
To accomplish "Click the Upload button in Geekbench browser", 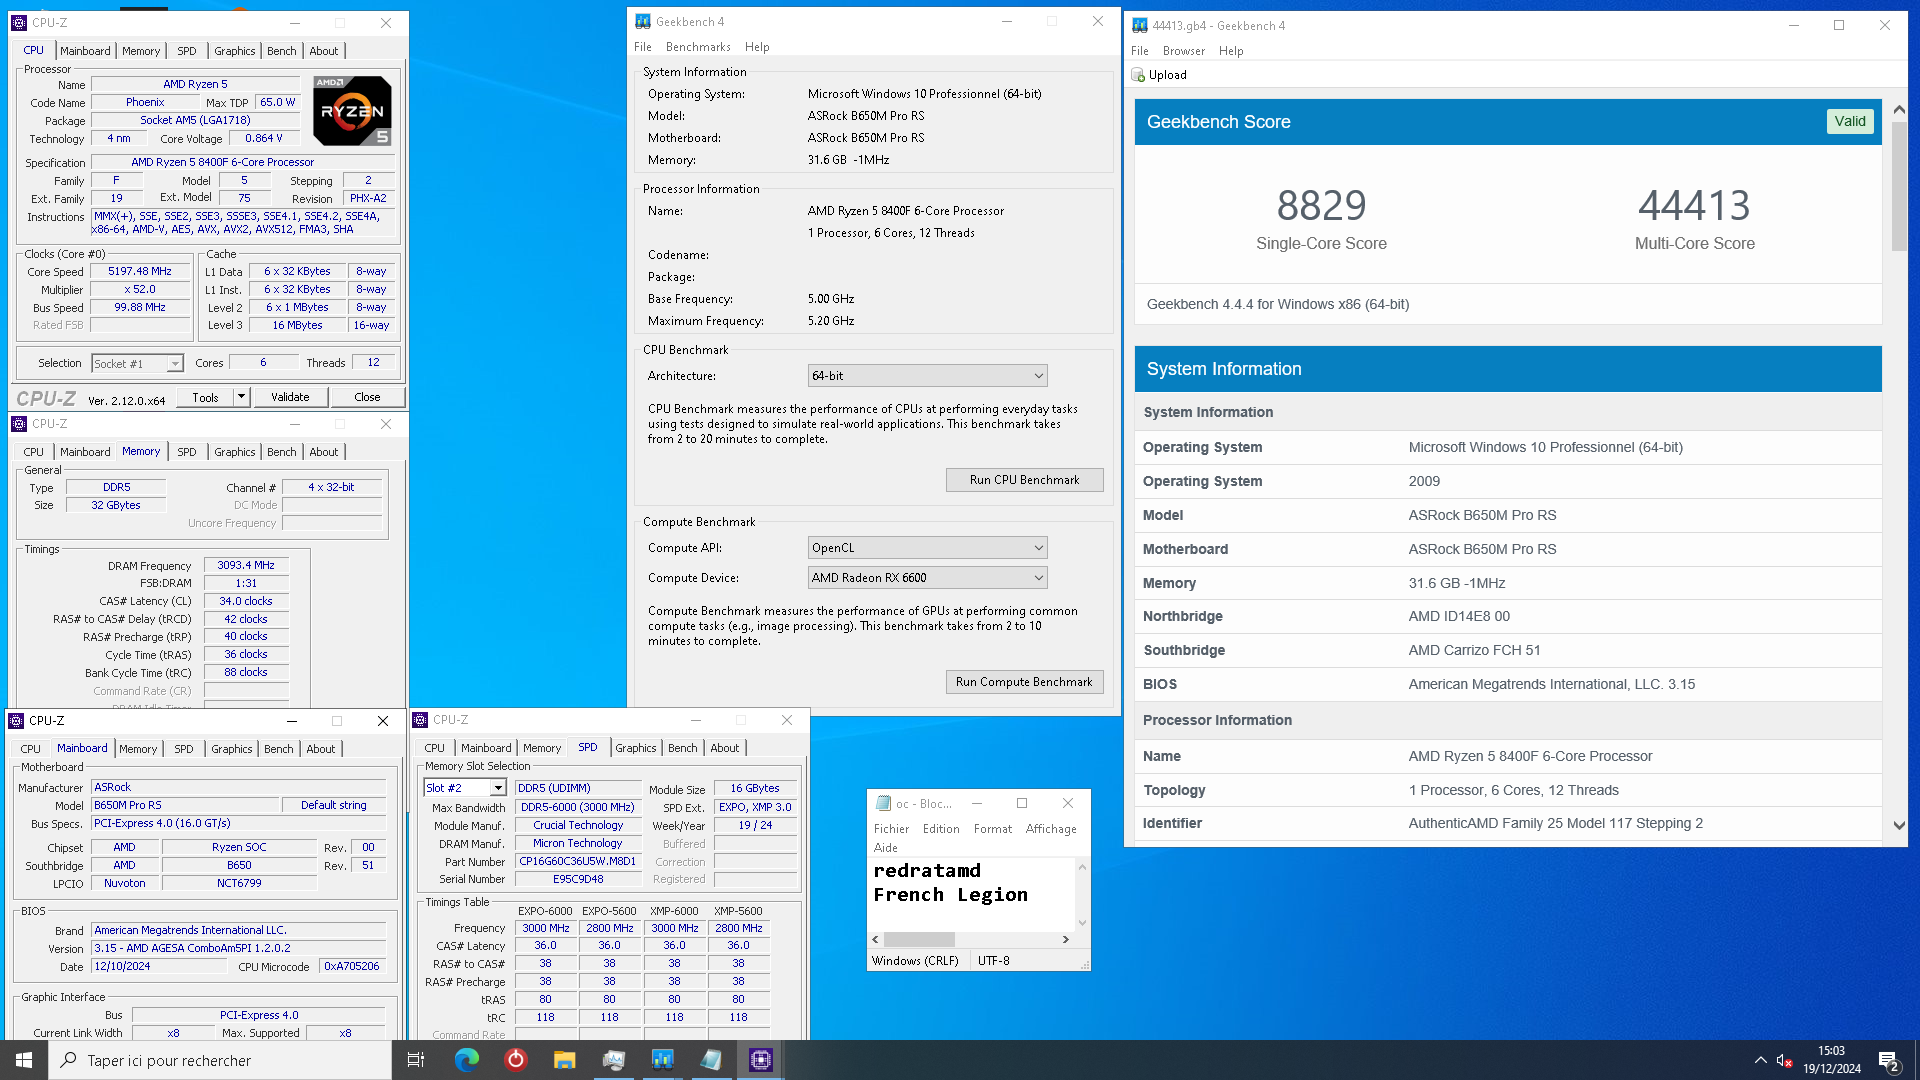I will [1159, 75].
